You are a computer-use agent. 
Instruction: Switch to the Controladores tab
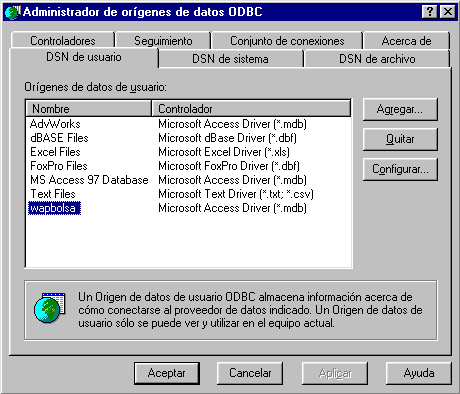pos(63,41)
